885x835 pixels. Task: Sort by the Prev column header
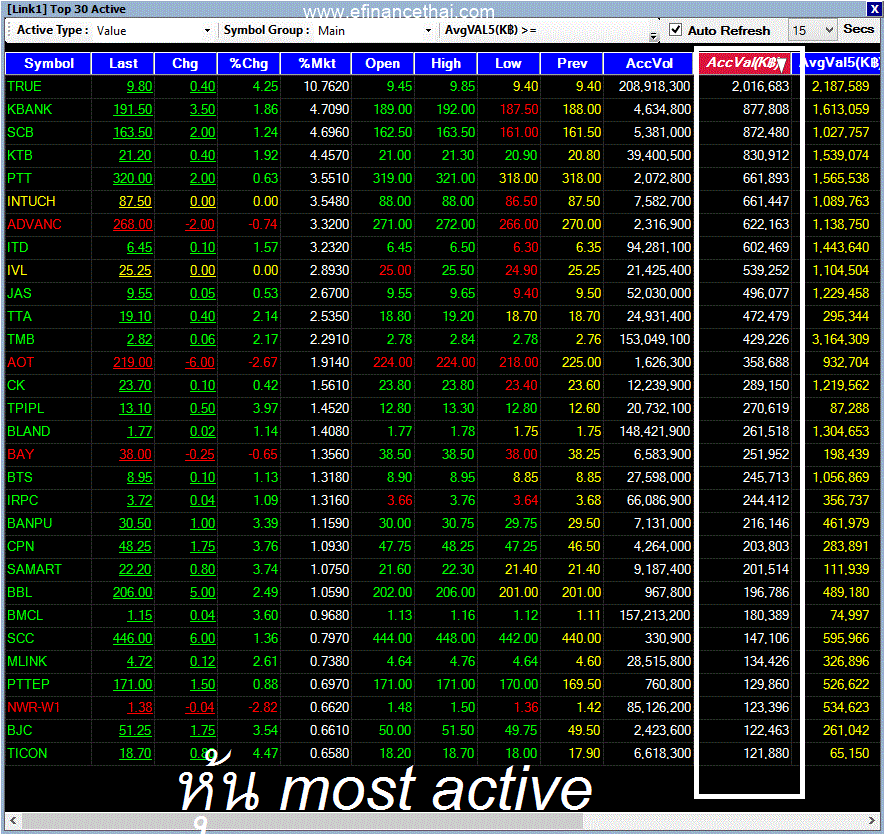[572, 63]
